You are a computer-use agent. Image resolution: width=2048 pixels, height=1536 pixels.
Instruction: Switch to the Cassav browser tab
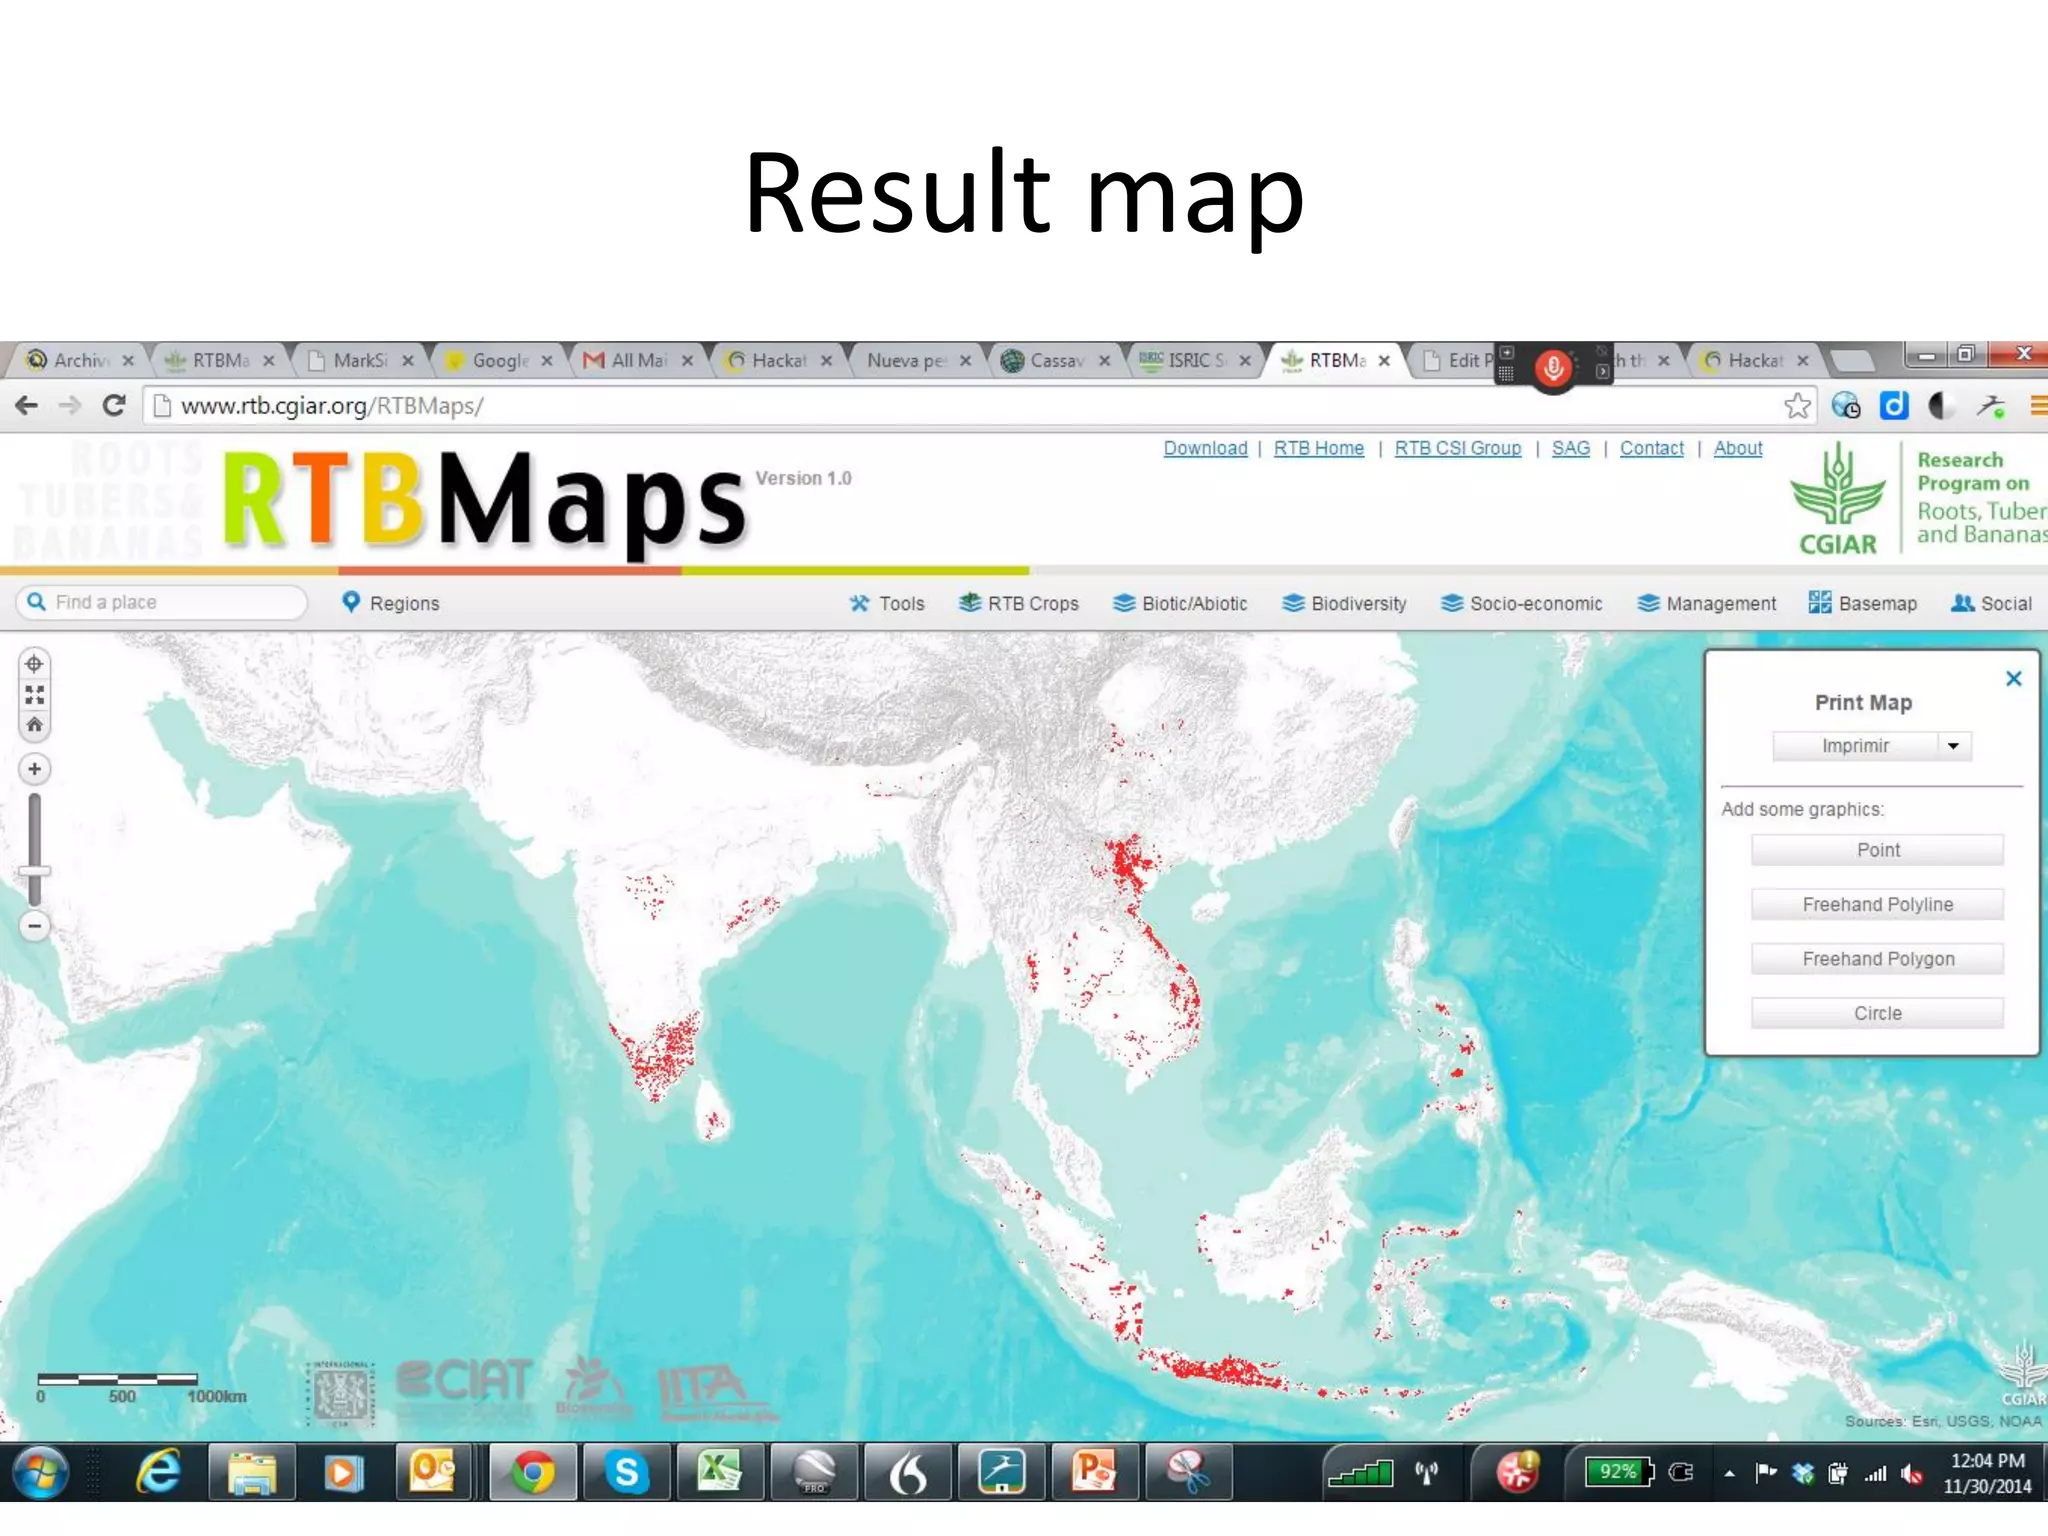point(1054,360)
